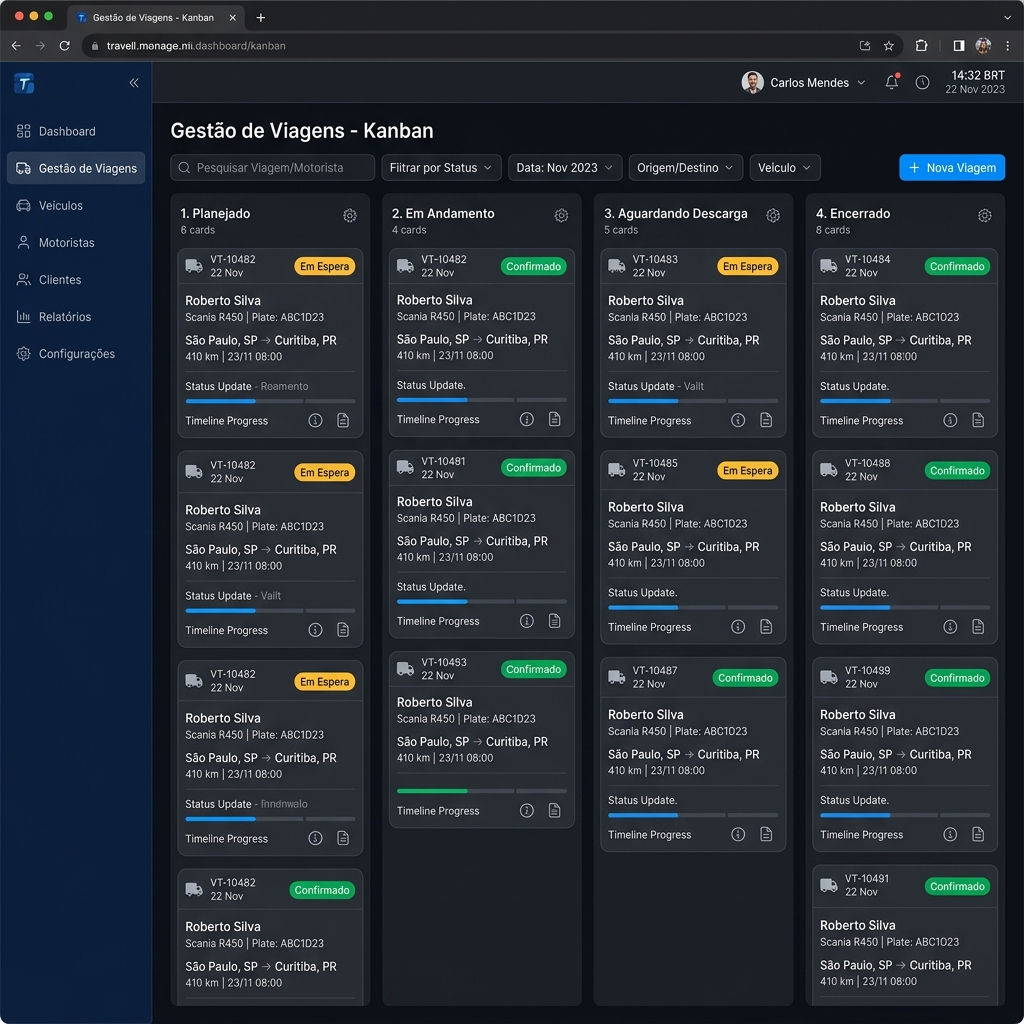Click VT-10499 card ID

(x=867, y=671)
